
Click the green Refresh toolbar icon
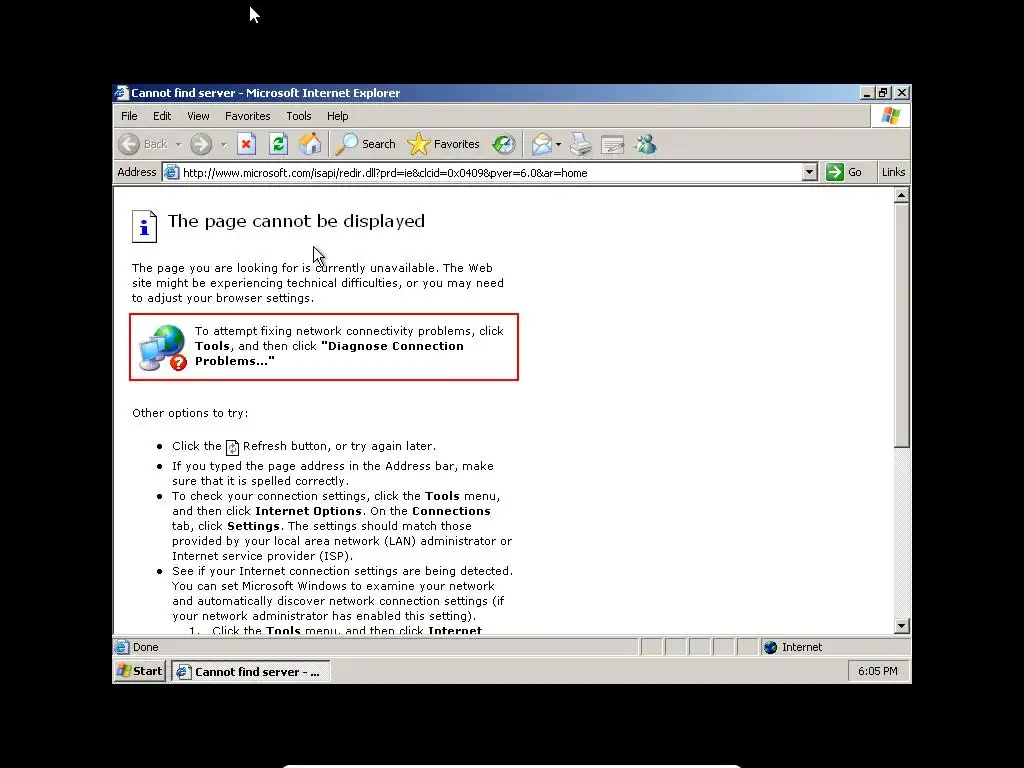pos(279,144)
